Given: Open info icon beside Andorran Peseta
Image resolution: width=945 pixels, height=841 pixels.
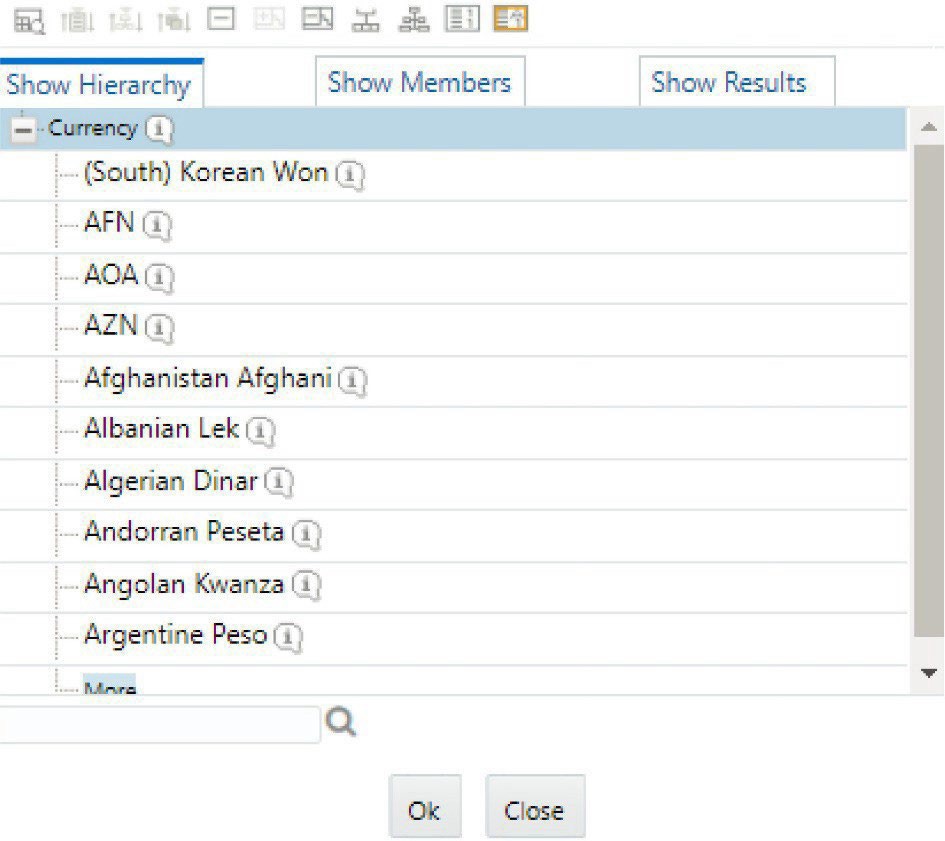Looking at the screenshot, I should tap(306, 534).
